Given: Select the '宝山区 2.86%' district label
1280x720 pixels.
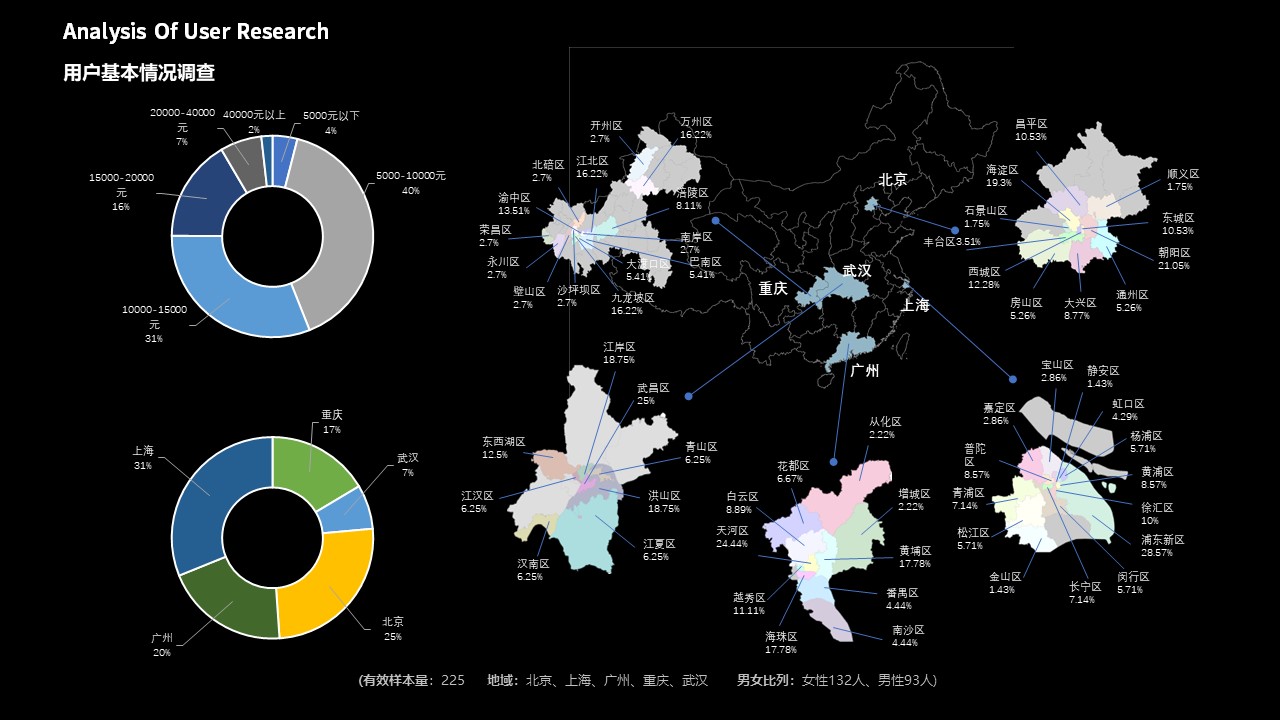Looking at the screenshot, I should pyautogui.click(x=1057, y=372).
